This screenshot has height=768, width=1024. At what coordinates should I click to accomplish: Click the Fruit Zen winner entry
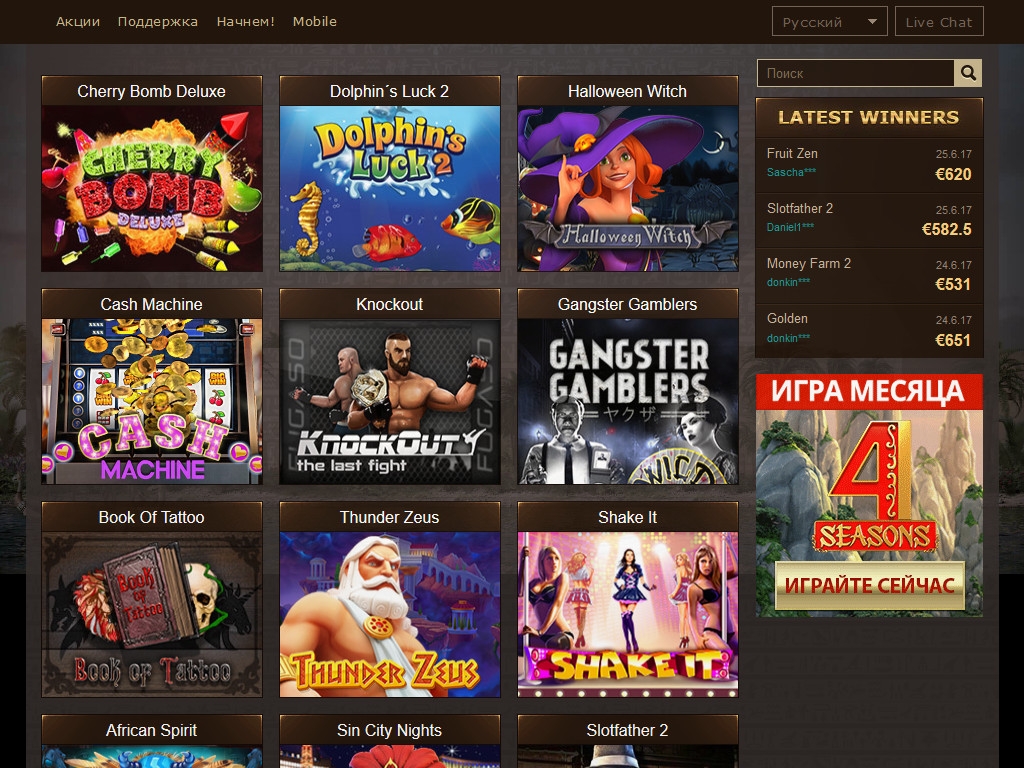pyautogui.click(x=868, y=164)
